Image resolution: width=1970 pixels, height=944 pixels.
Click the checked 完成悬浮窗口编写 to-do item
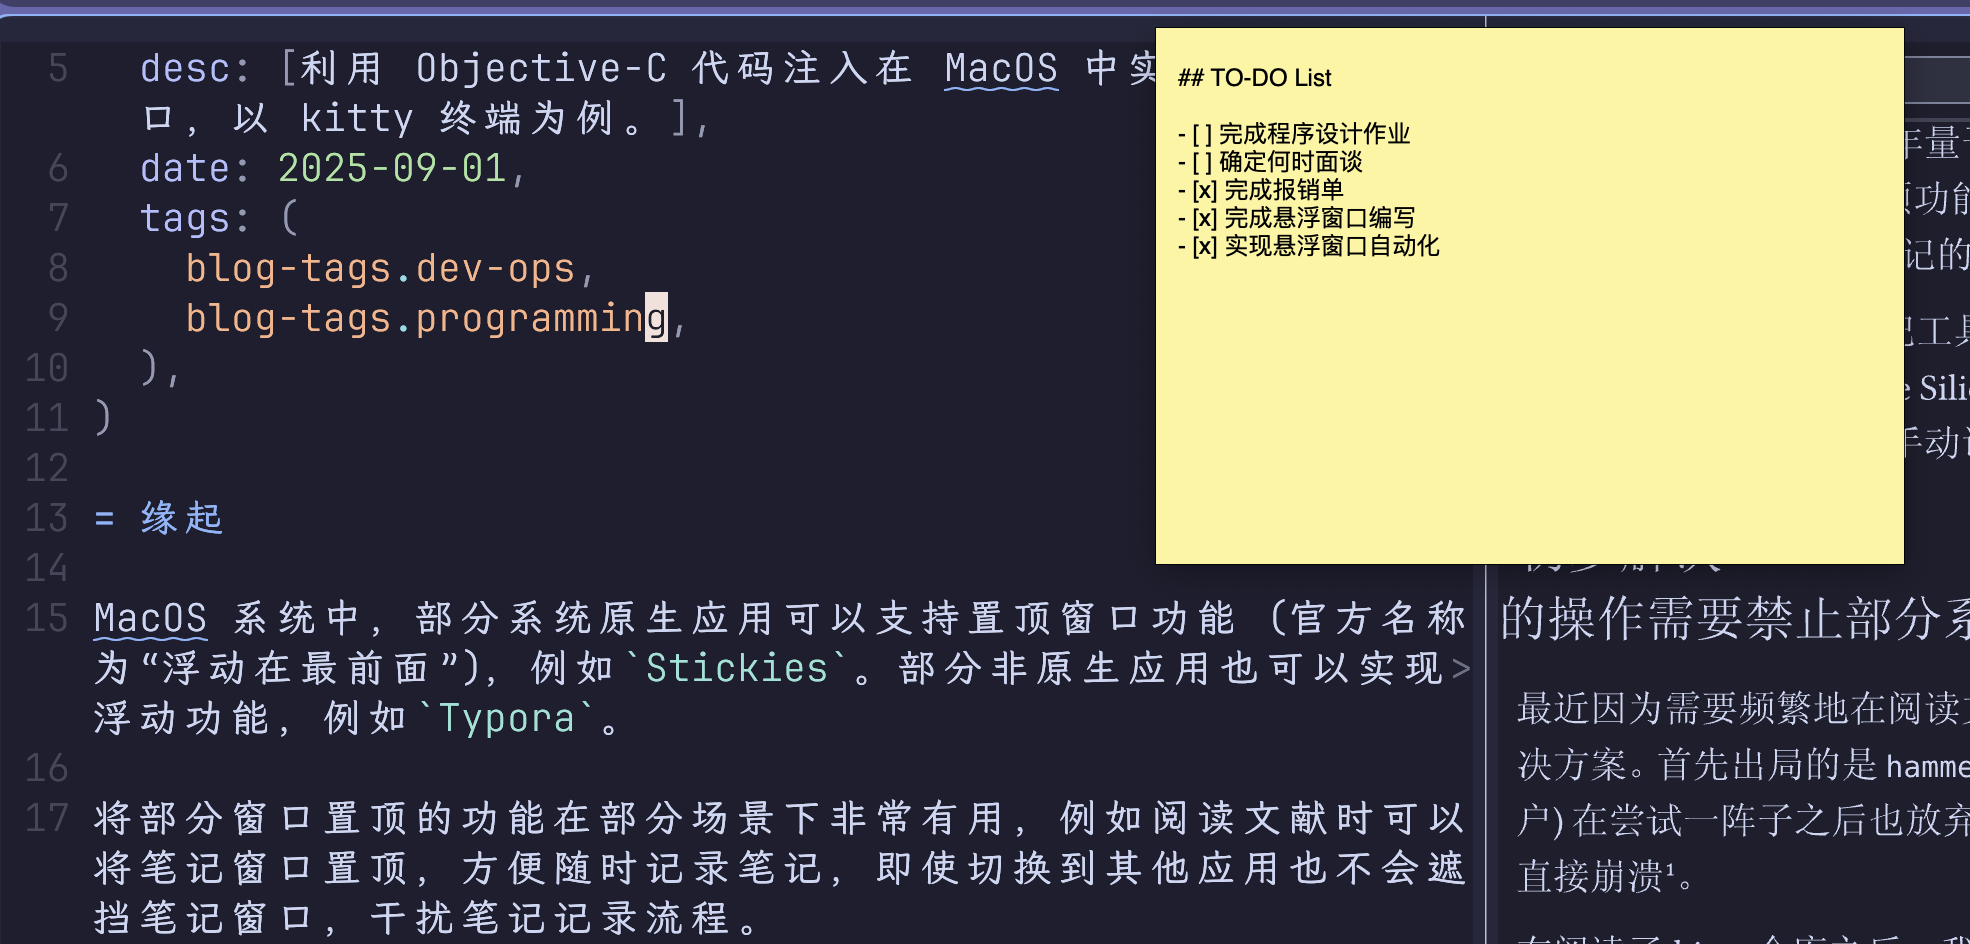1296,218
